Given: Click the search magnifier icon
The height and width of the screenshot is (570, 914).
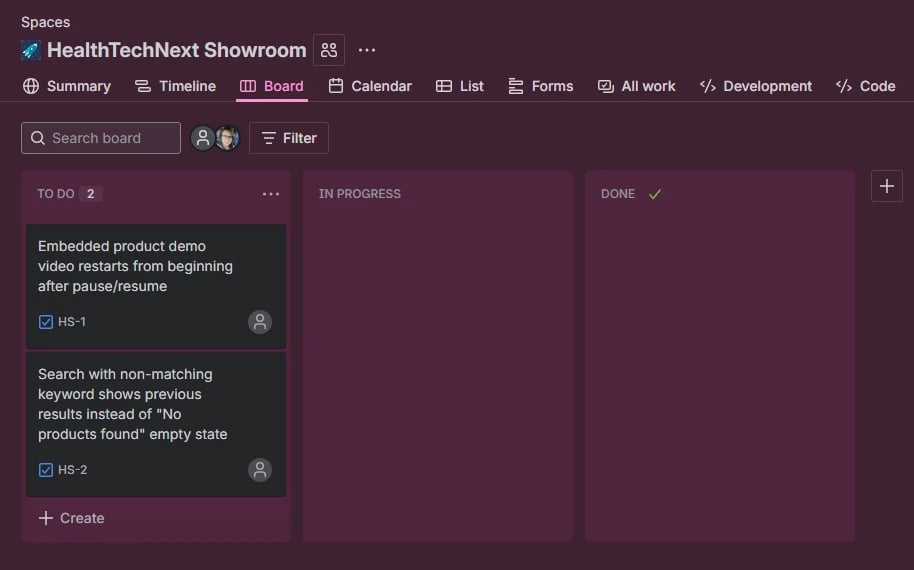Looking at the screenshot, I should (38, 138).
